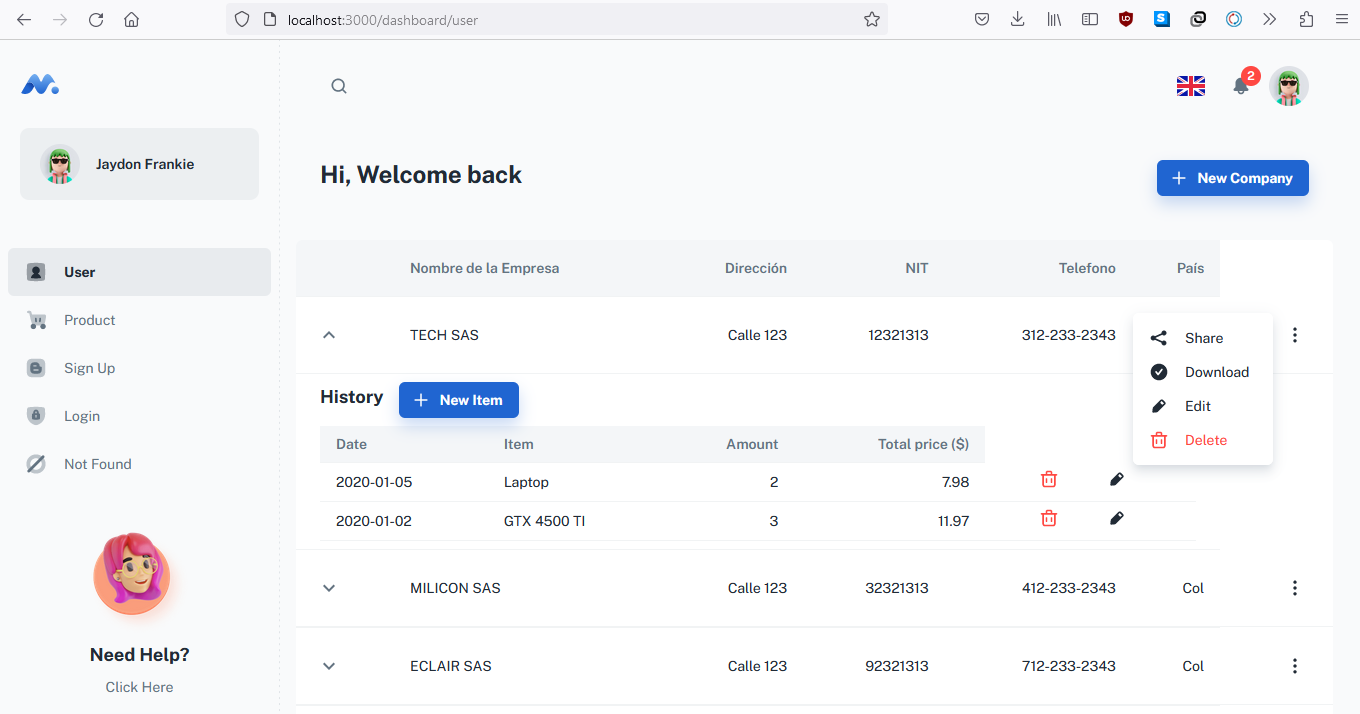Edit the Laptop history item
1360x714 pixels.
[1117, 480]
